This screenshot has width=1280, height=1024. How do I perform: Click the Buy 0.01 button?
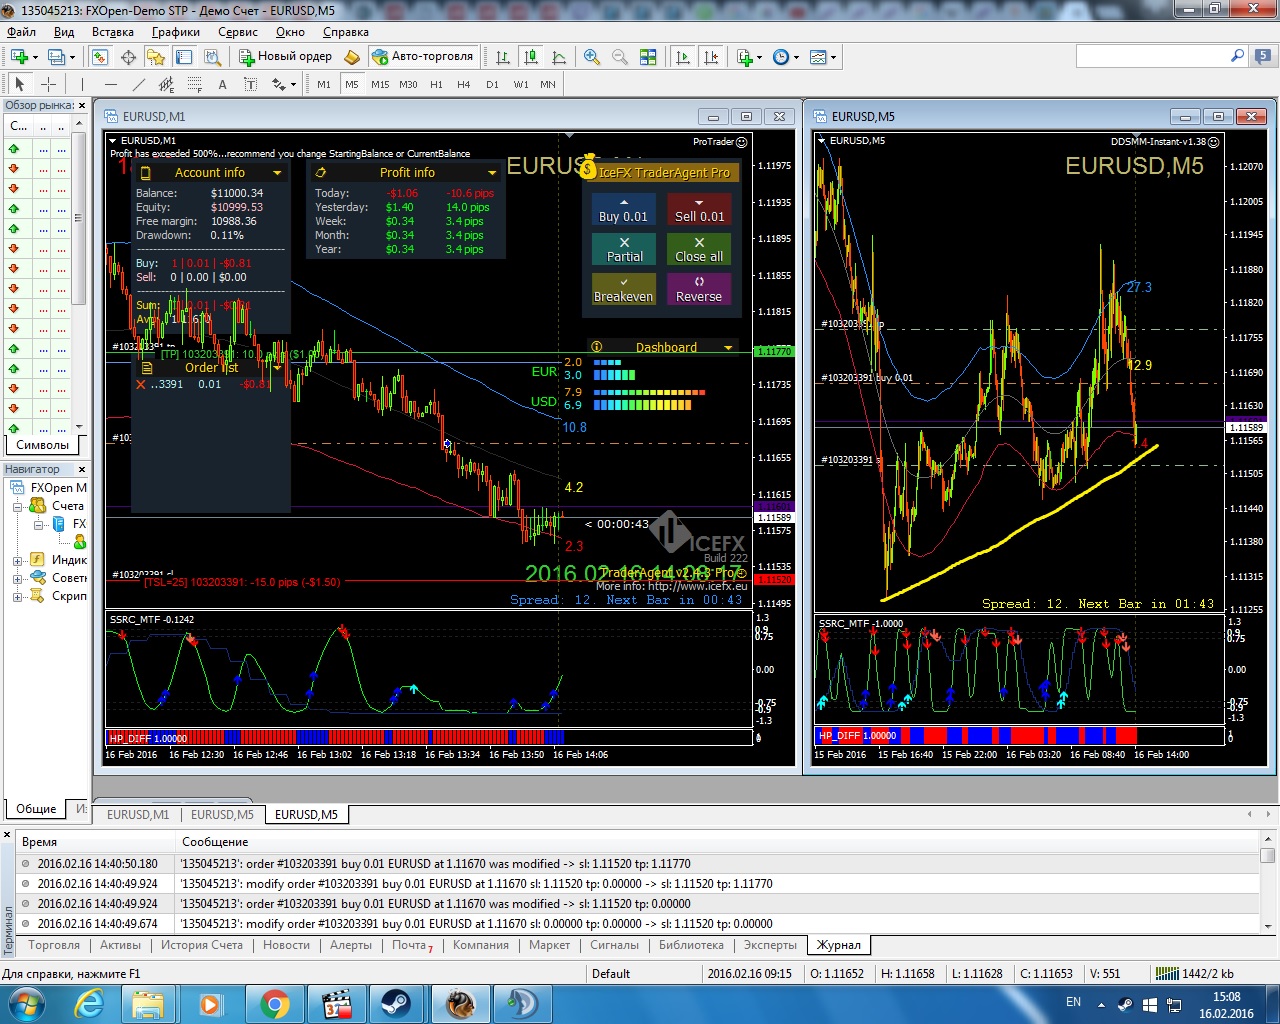623,209
